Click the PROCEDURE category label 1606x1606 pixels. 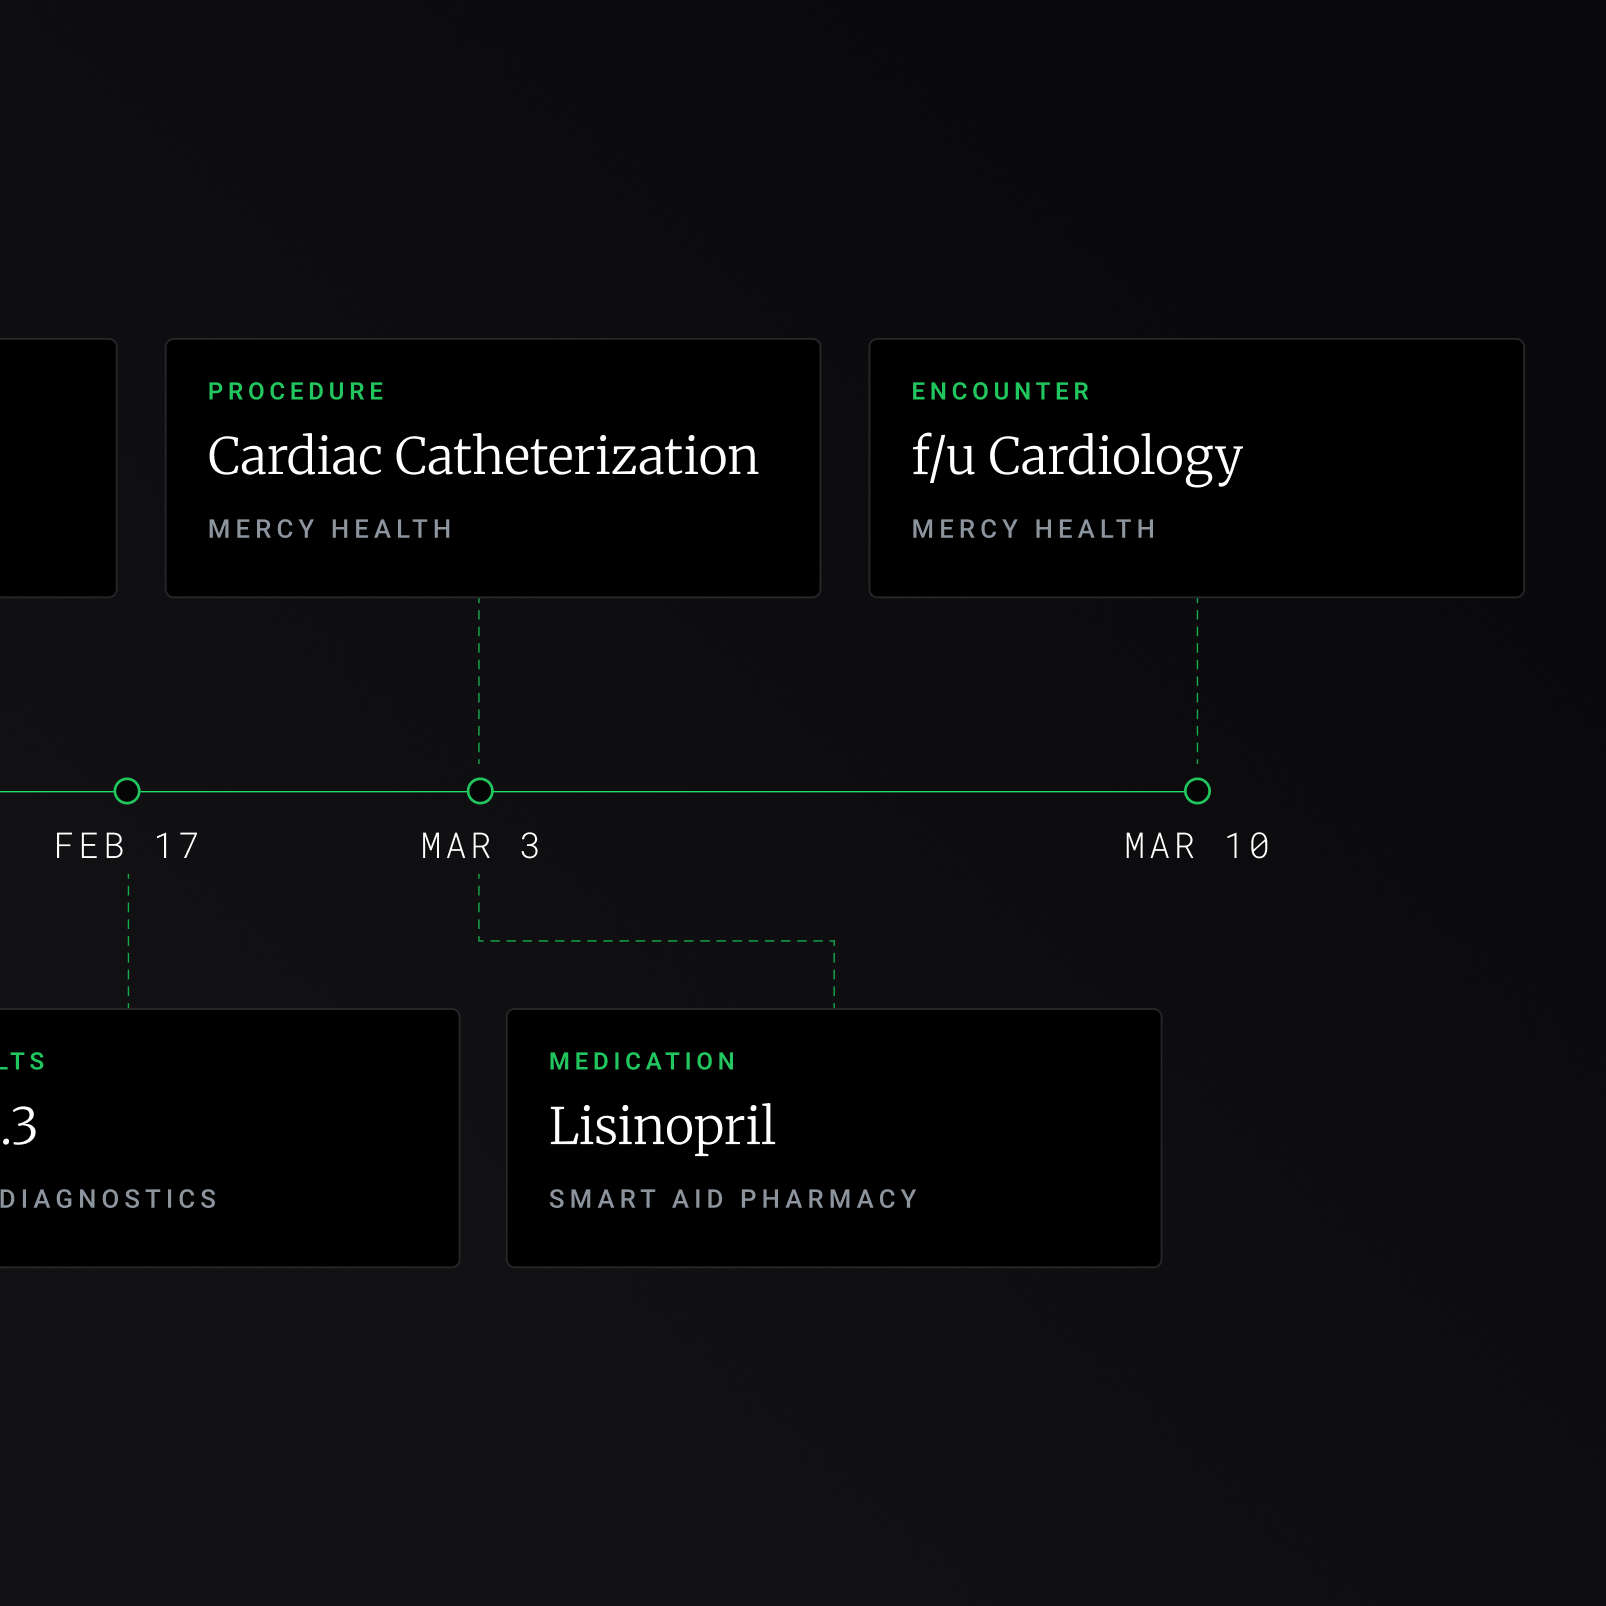click(297, 391)
